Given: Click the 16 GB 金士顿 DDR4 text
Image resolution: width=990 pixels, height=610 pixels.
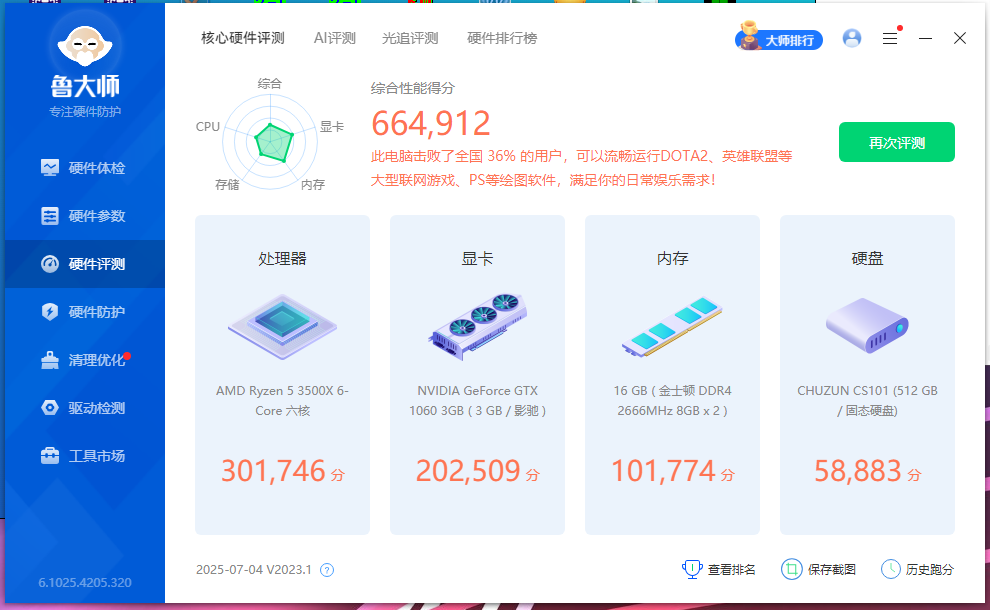Looking at the screenshot, I should click(672, 400).
